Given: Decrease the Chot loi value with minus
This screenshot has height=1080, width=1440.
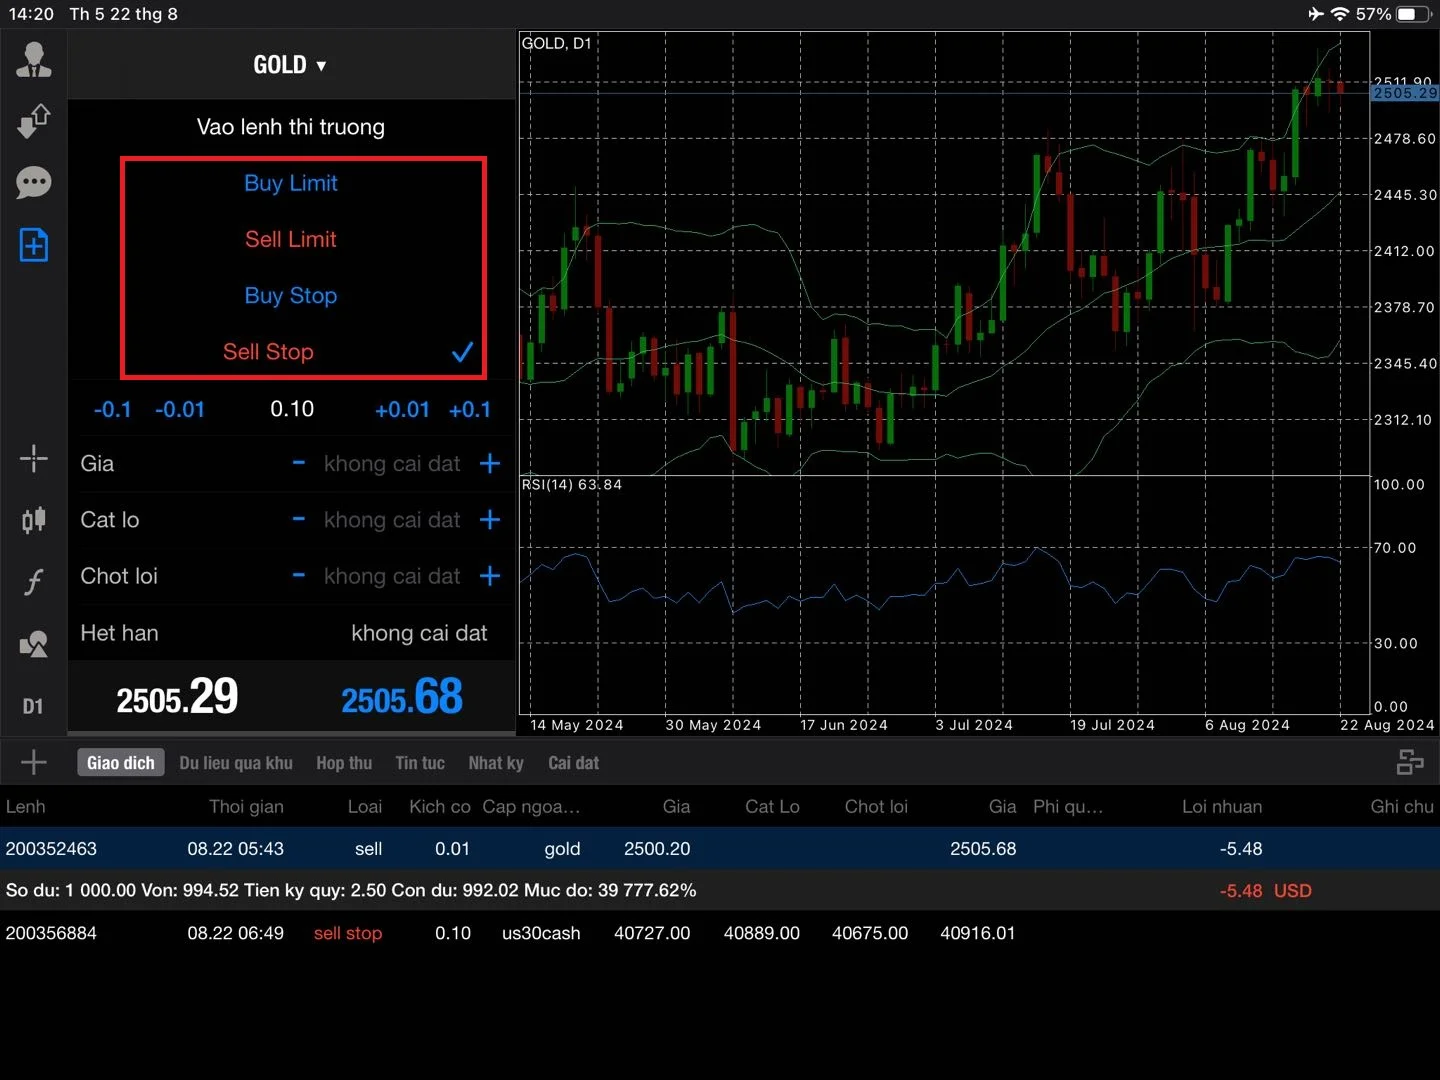Looking at the screenshot, I should pyautogui.click(x=298, y=575).
